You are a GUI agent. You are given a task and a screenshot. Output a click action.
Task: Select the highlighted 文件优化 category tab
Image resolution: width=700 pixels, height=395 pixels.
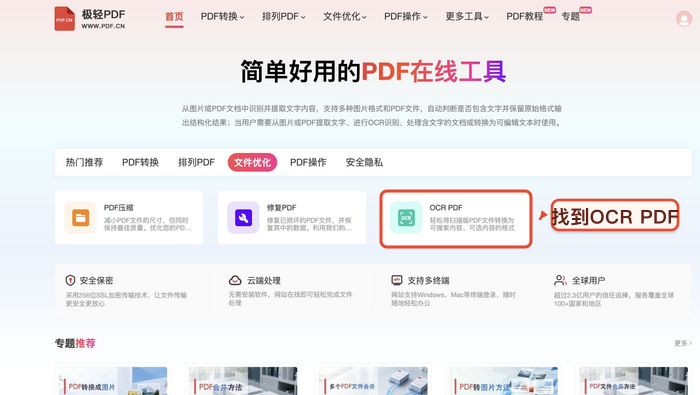pyautogui.click(x=252, y=162)
